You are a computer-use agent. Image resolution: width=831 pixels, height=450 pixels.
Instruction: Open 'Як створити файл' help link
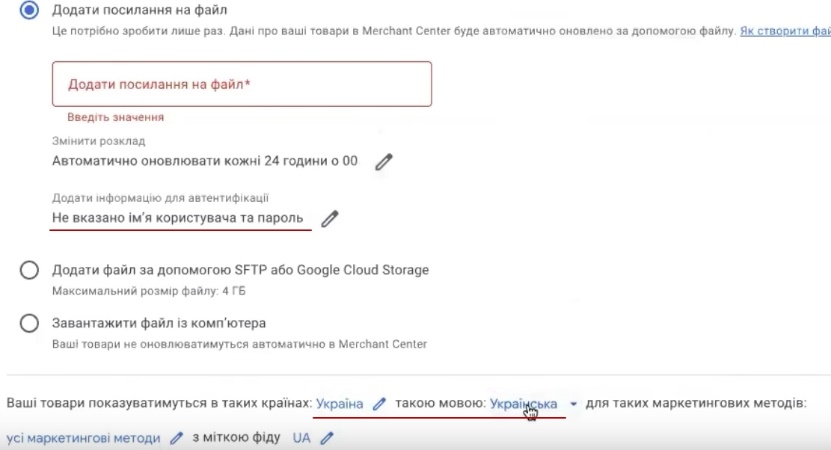point(784,32)
